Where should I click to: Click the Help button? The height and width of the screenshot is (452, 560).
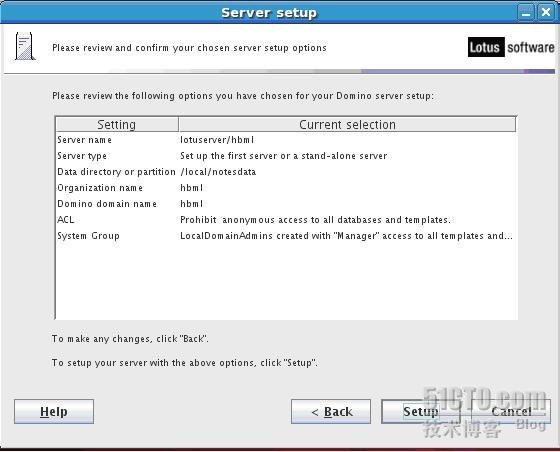[x=54, y=411]
